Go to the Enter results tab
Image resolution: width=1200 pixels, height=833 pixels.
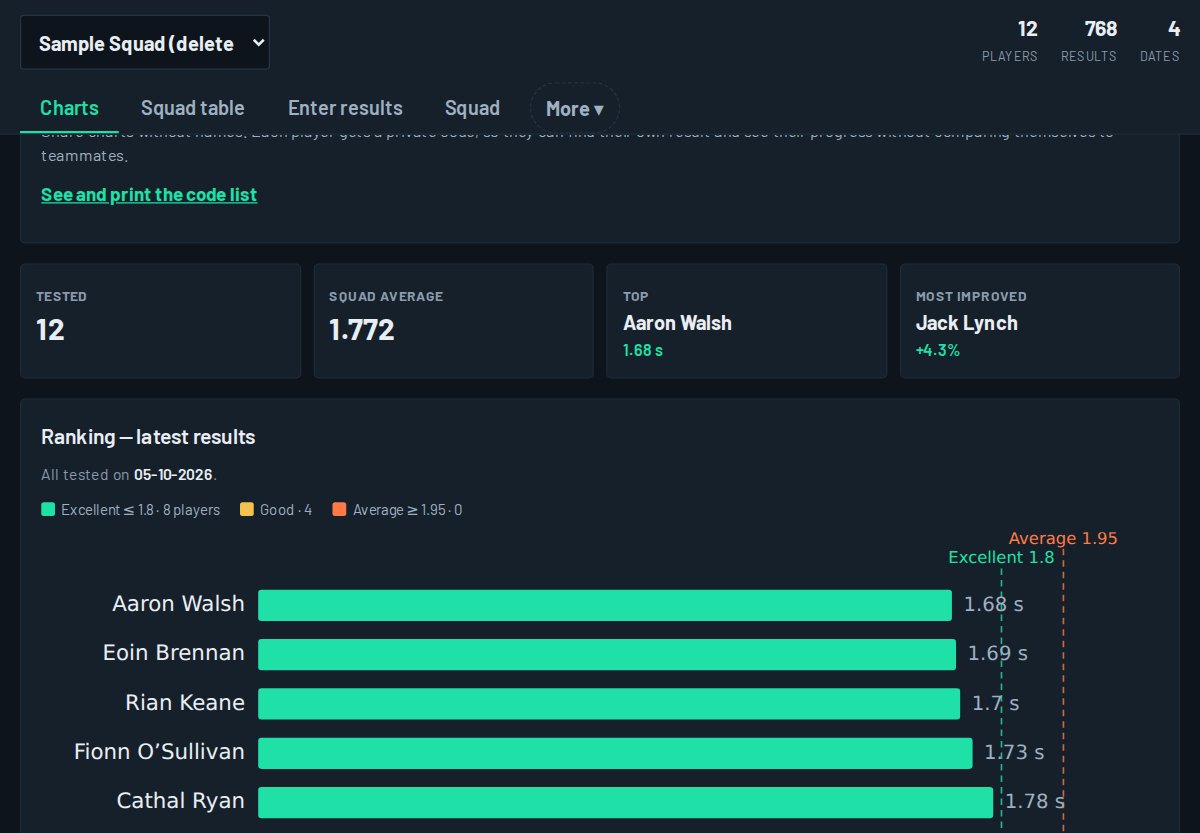click(345, 108)
